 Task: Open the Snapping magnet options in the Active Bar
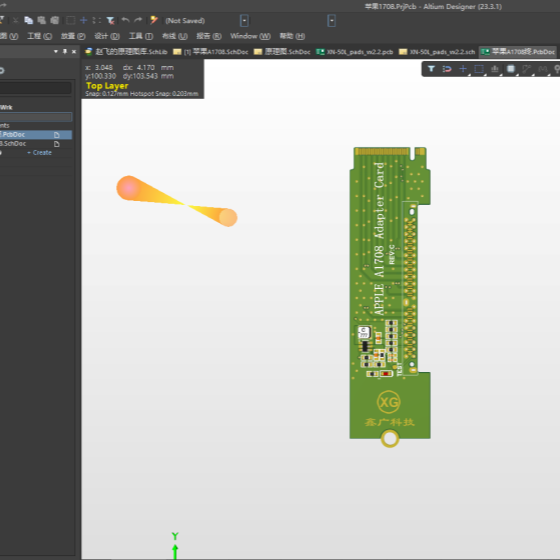(447, 69)
